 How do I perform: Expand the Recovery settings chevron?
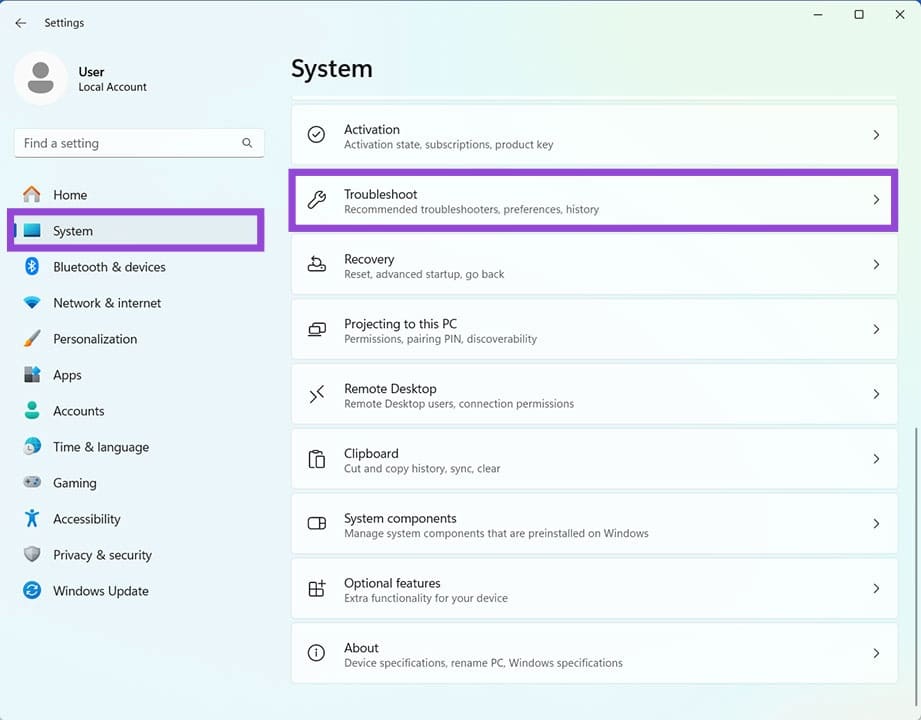pyautogui.click(x=877, y=265)
